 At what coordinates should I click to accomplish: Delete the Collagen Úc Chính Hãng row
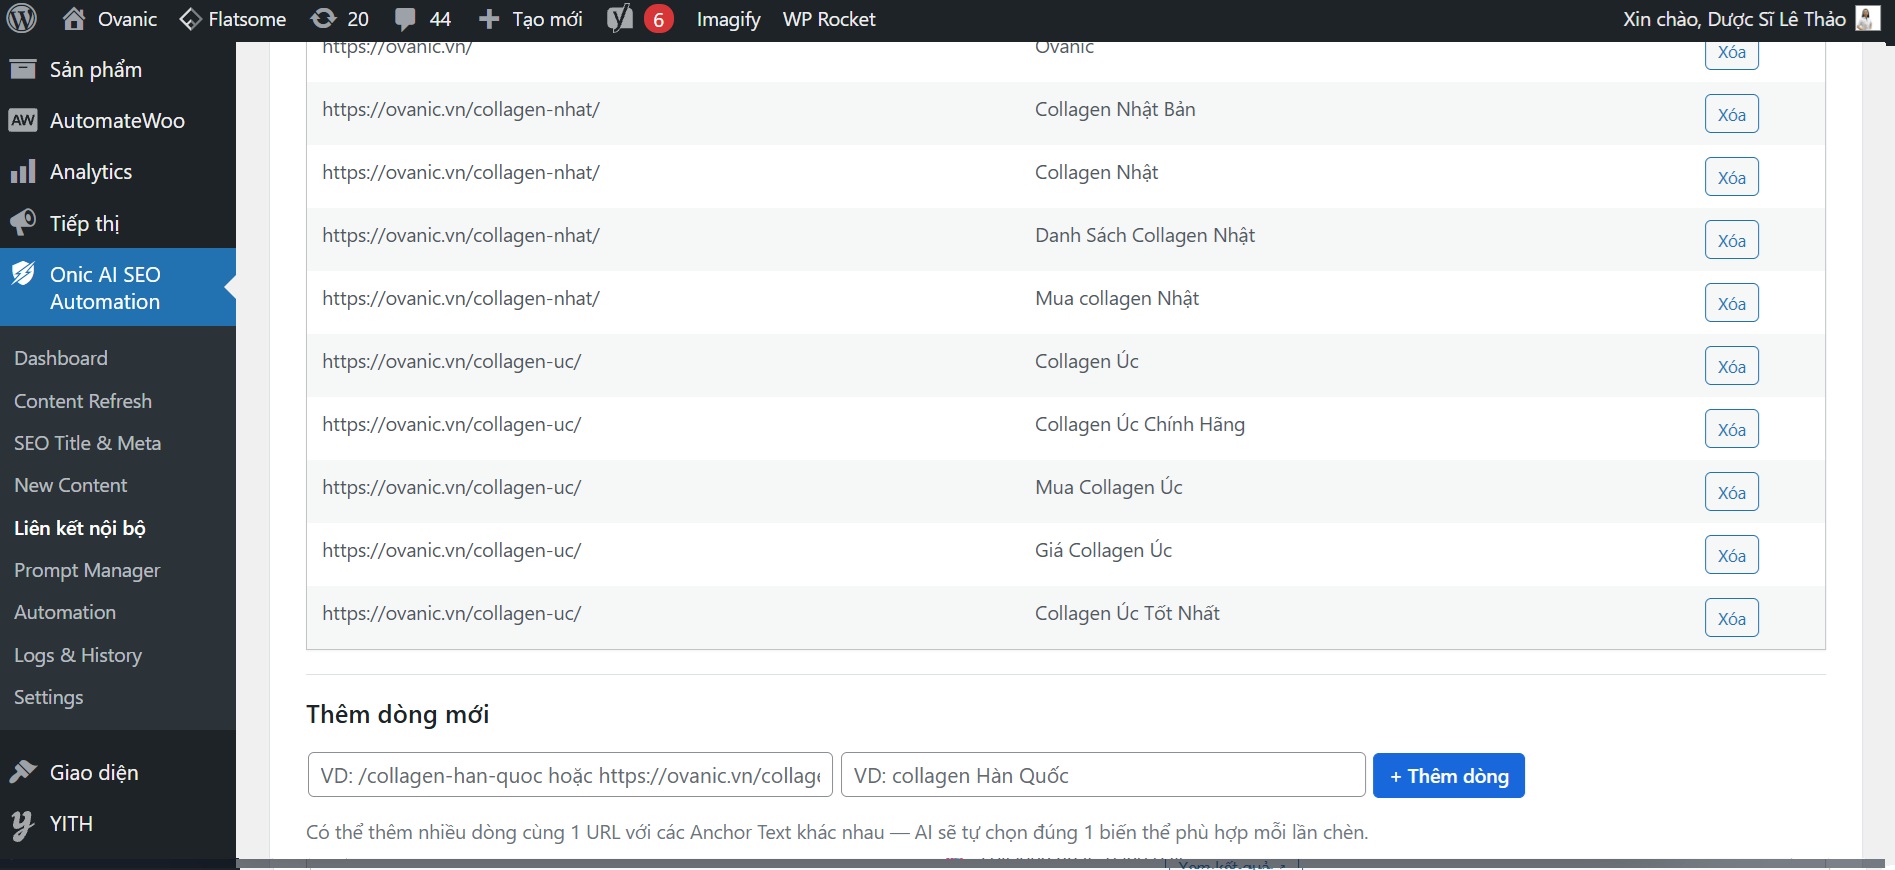tap(1732, 429)
